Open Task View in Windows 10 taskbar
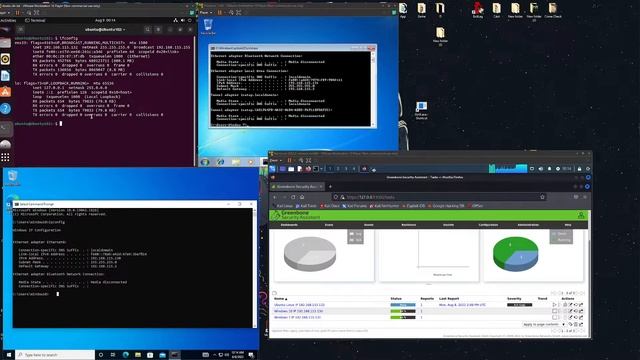This screenshot has height=360, width=640. 113,355
